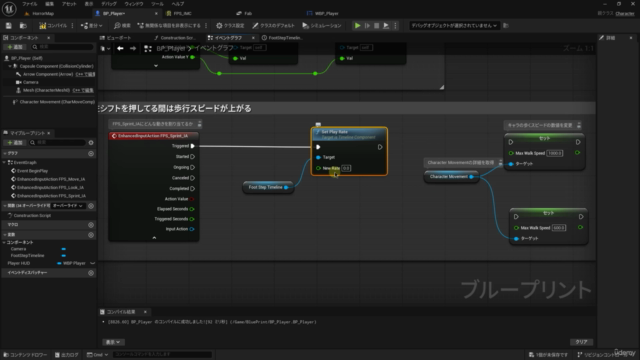Save the current blueprint asset

[9, 25]
